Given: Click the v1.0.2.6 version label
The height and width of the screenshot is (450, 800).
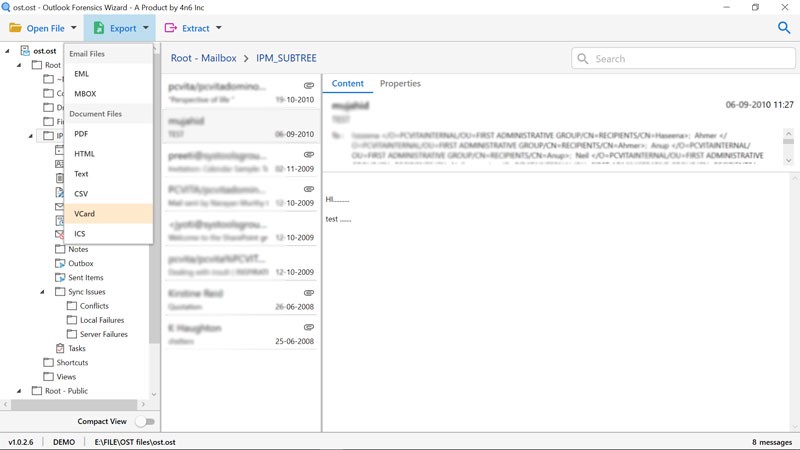Looking at the screenshot, I should (x=21, y=442).
